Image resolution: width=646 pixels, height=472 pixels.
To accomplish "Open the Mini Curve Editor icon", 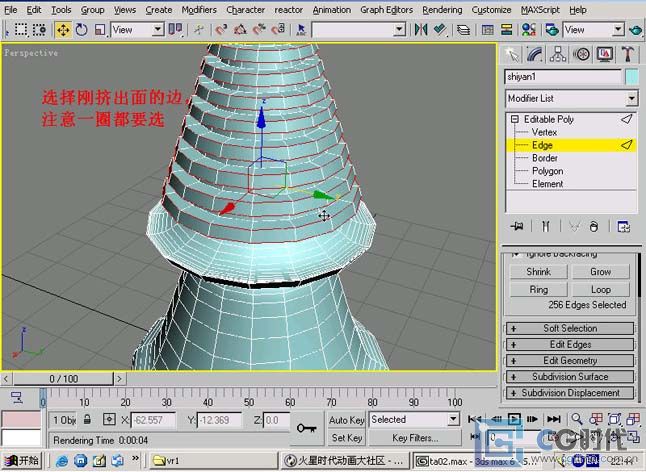I will coord(17,397).
